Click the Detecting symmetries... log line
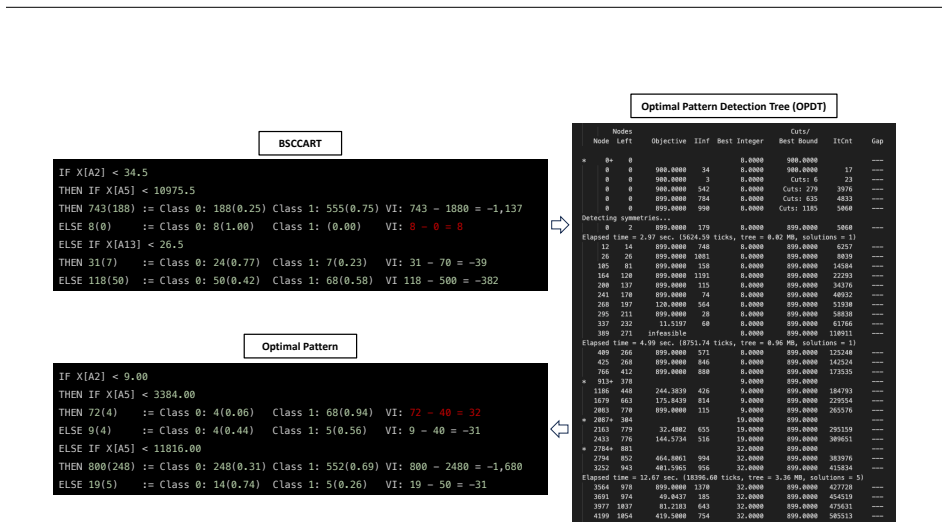Screen dimensions: 948x528 [626, 218]
